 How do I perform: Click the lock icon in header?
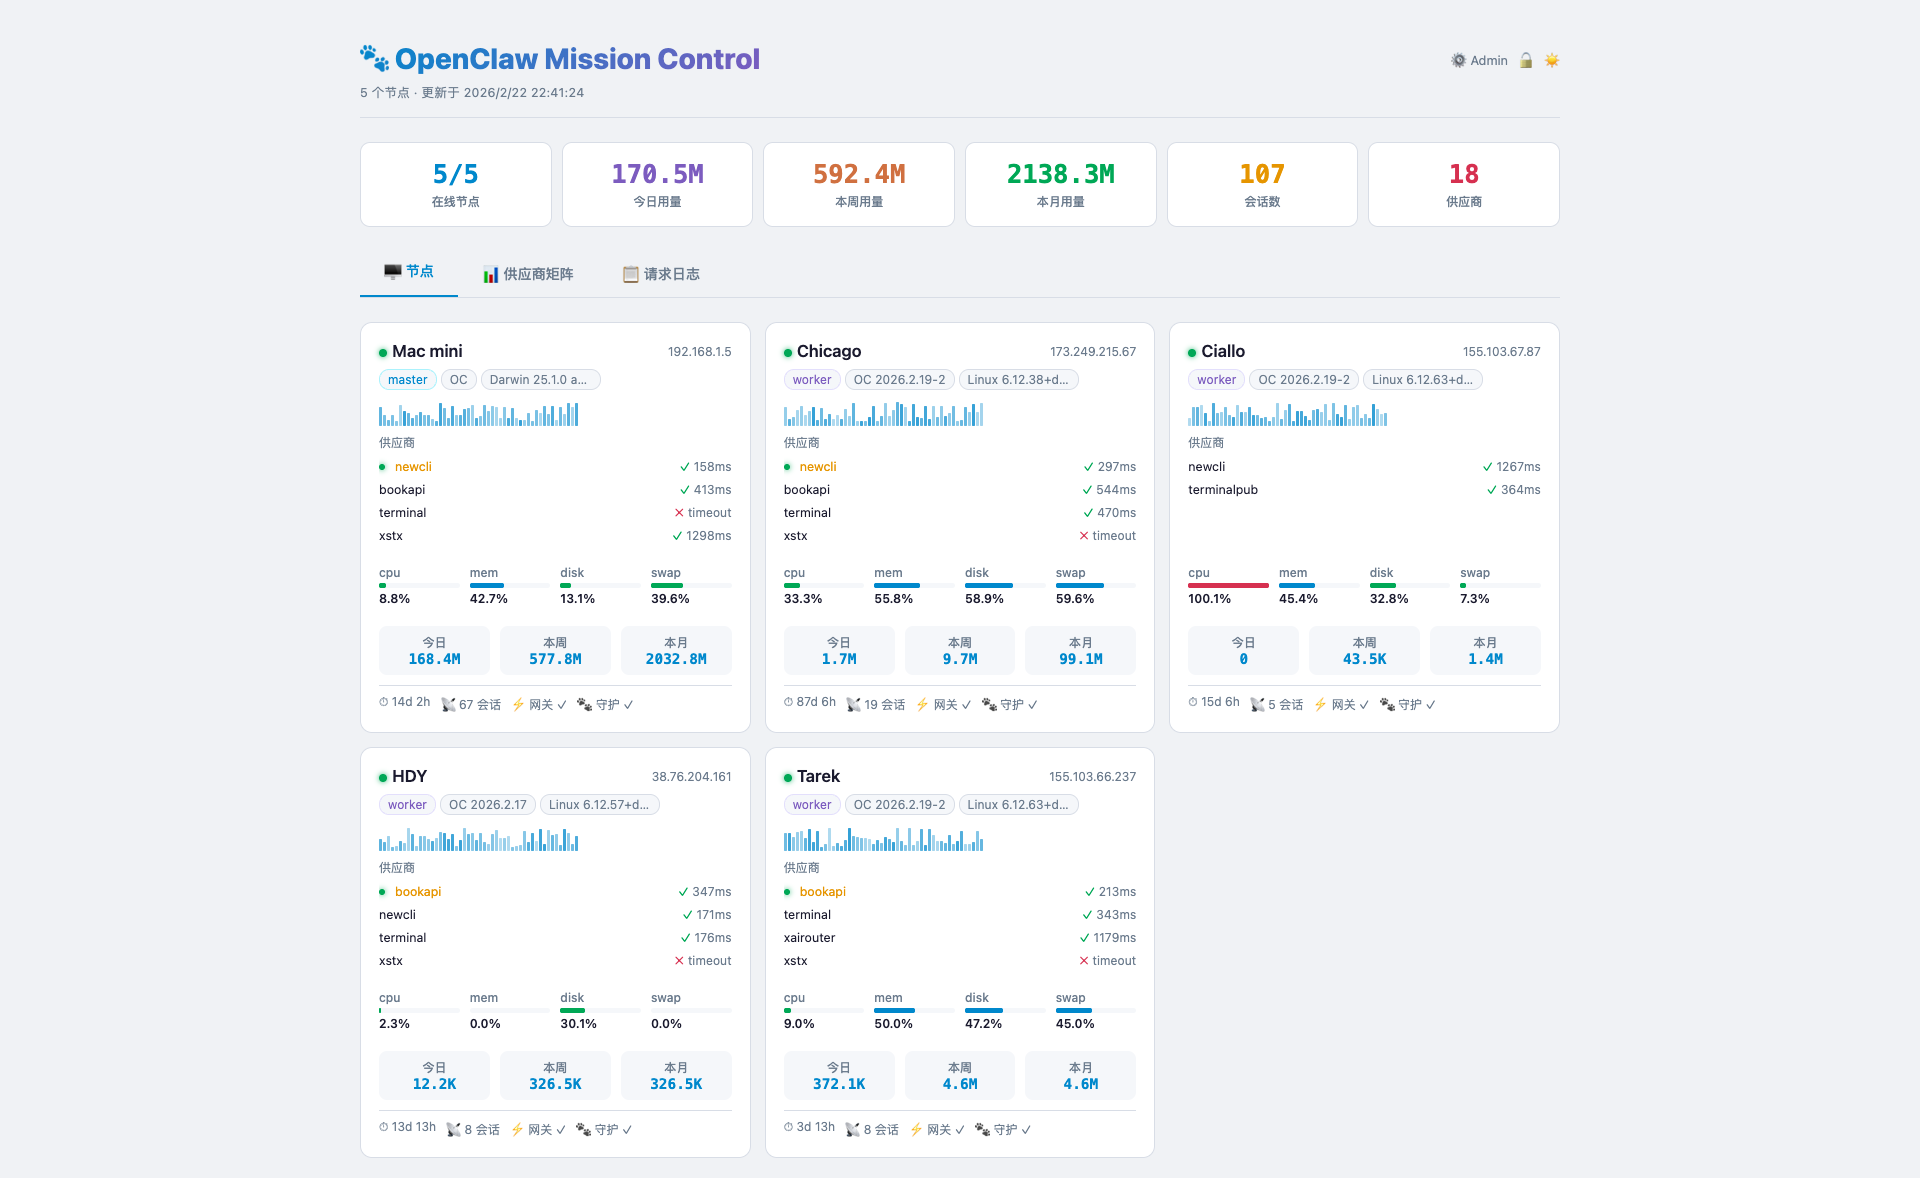tap(1526, 61)
